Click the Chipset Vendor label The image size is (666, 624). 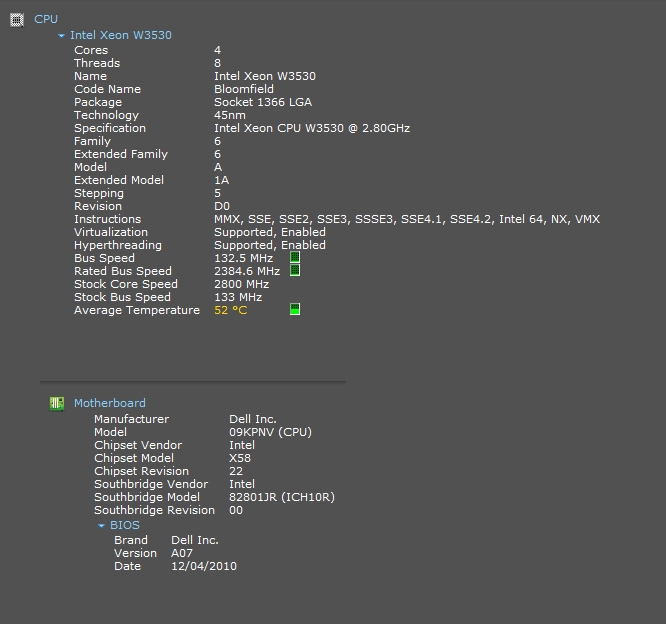138,445
